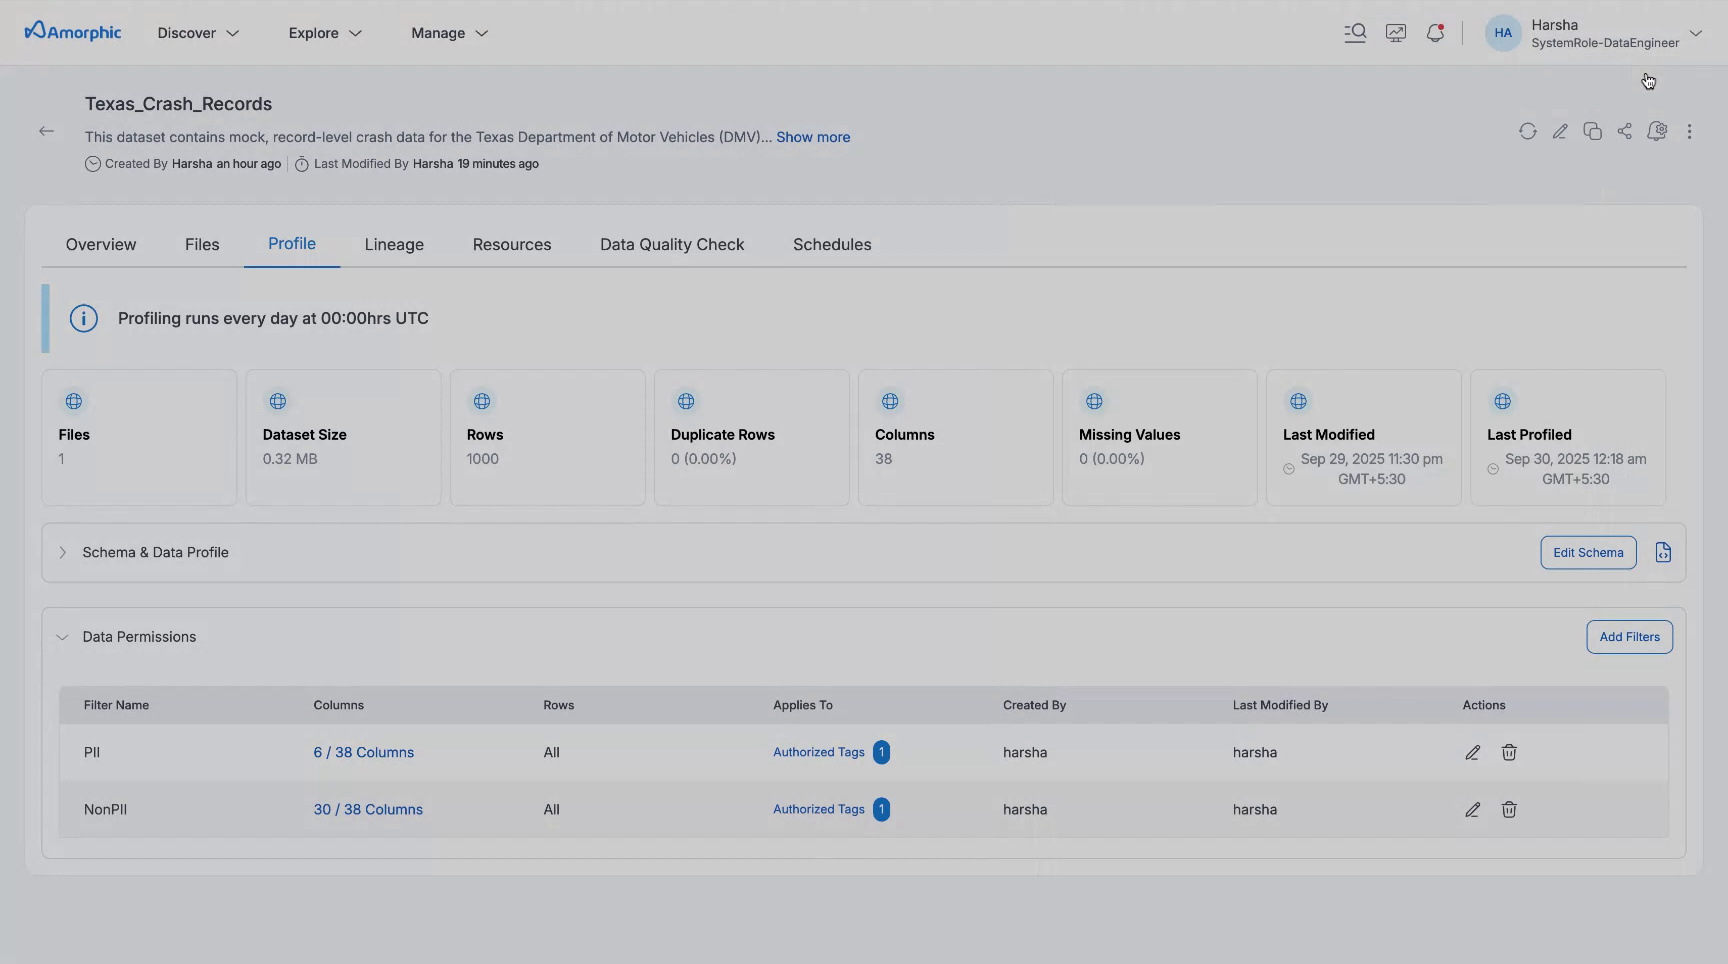
Task: Open the schema code view icon beside Edit Schema
Action: click(x=1664, y=552)
